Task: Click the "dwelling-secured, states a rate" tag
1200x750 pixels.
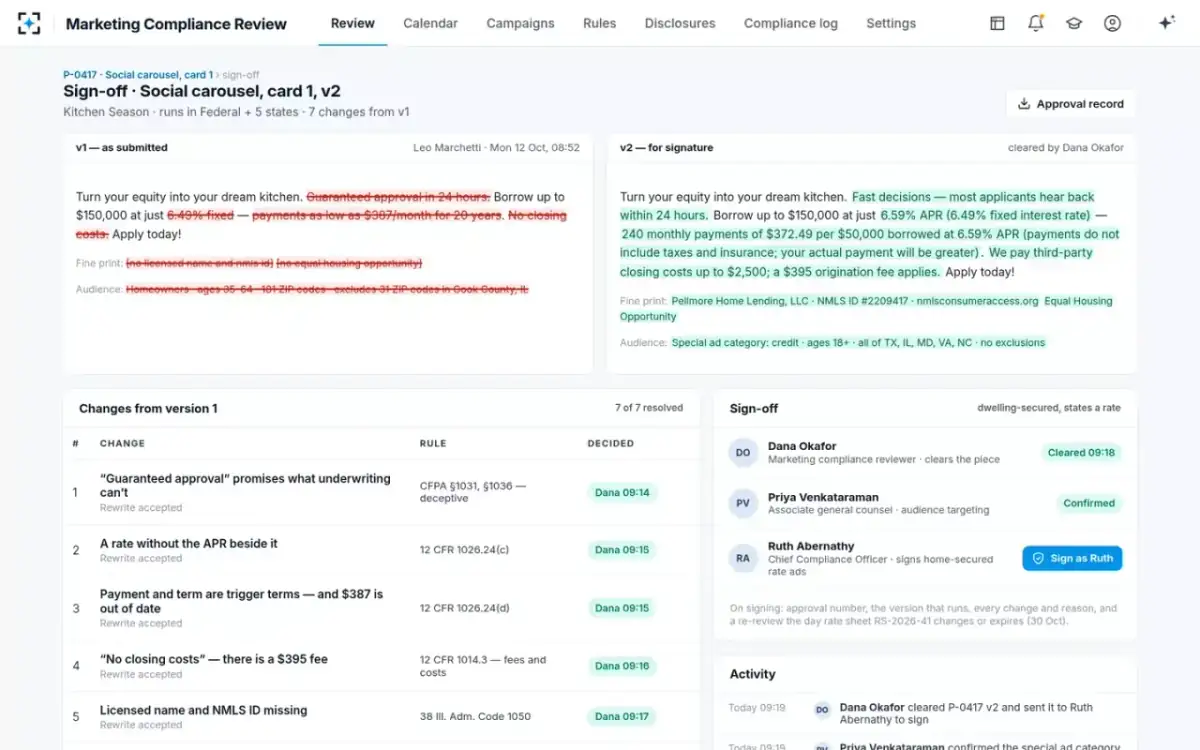Action: click(1051, 408)
